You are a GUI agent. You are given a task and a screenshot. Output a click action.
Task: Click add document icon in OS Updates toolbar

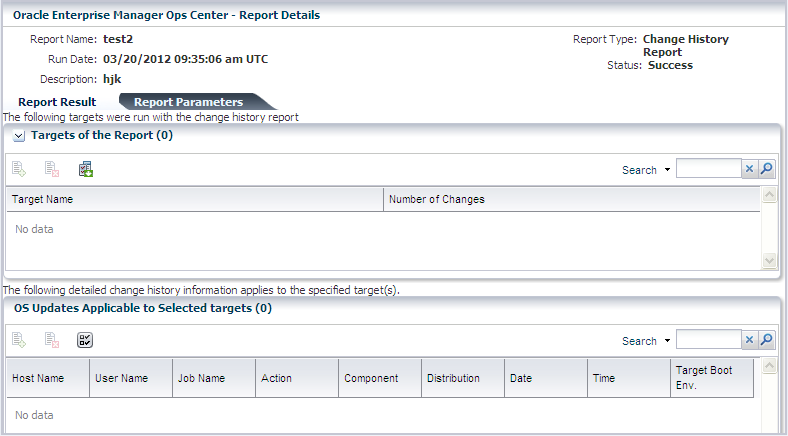[x=19, y=340]
